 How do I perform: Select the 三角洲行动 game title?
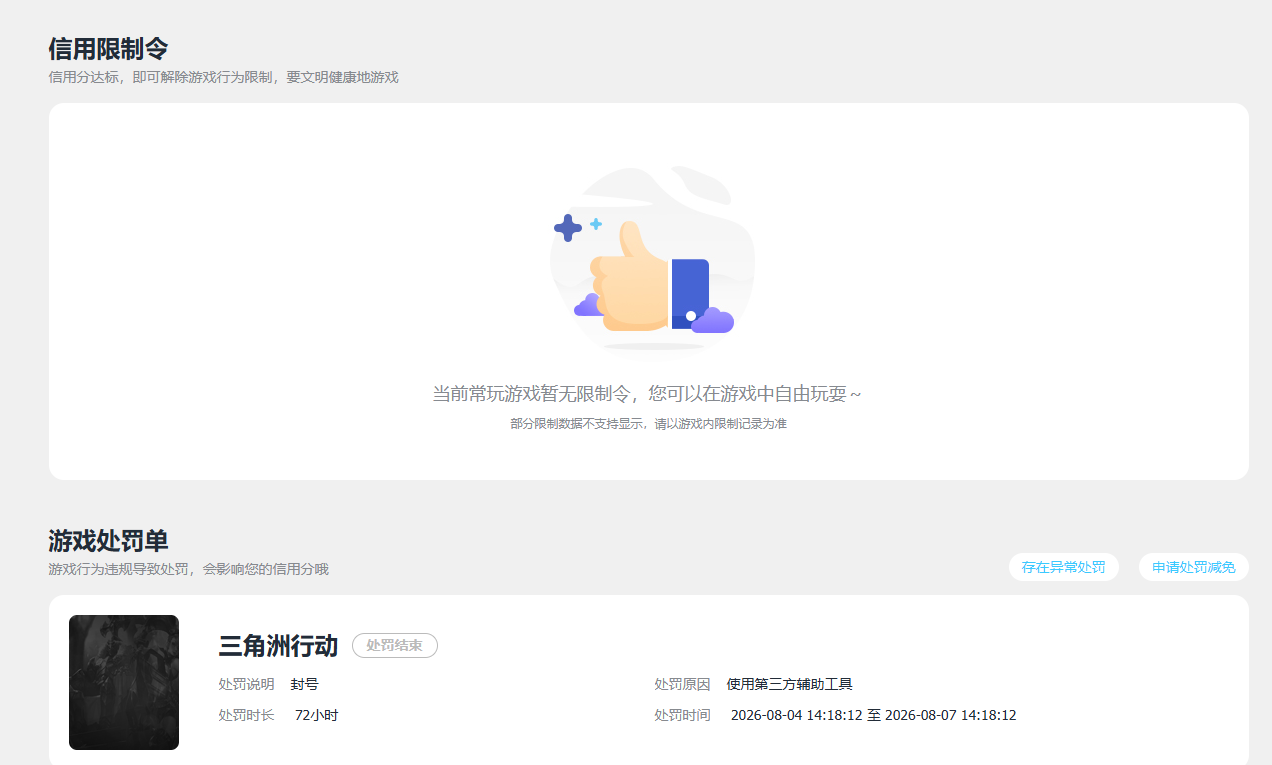coord(278,646)
